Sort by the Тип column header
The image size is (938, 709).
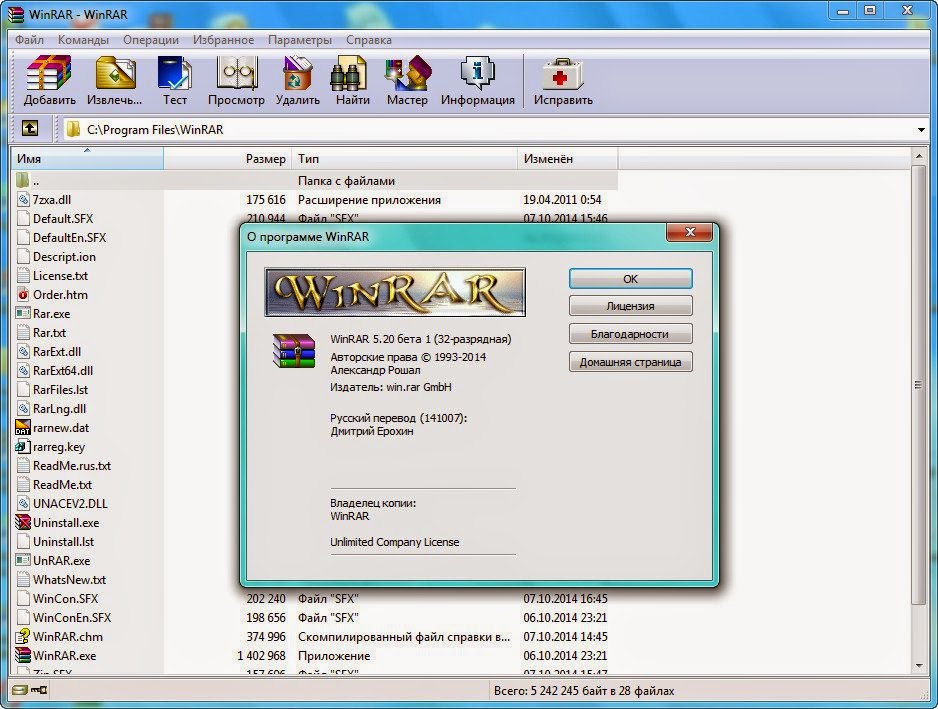404,159
